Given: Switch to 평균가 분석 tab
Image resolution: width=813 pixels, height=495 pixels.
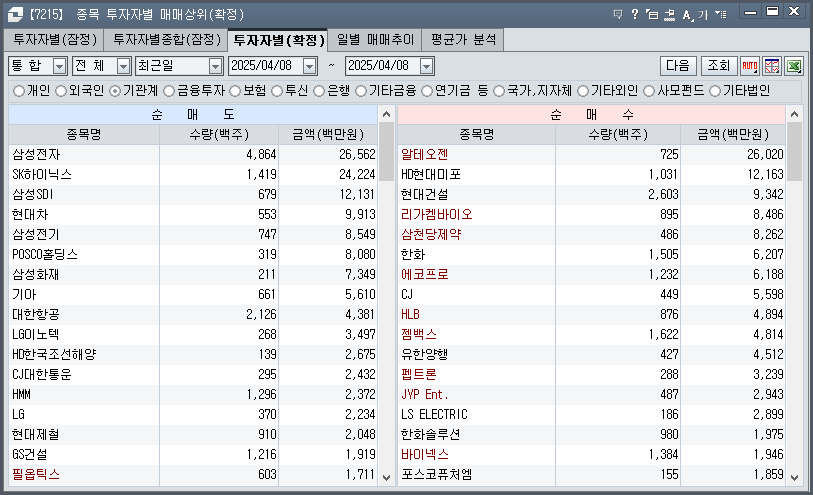Looking at the screenshot, I should point(463,39).
